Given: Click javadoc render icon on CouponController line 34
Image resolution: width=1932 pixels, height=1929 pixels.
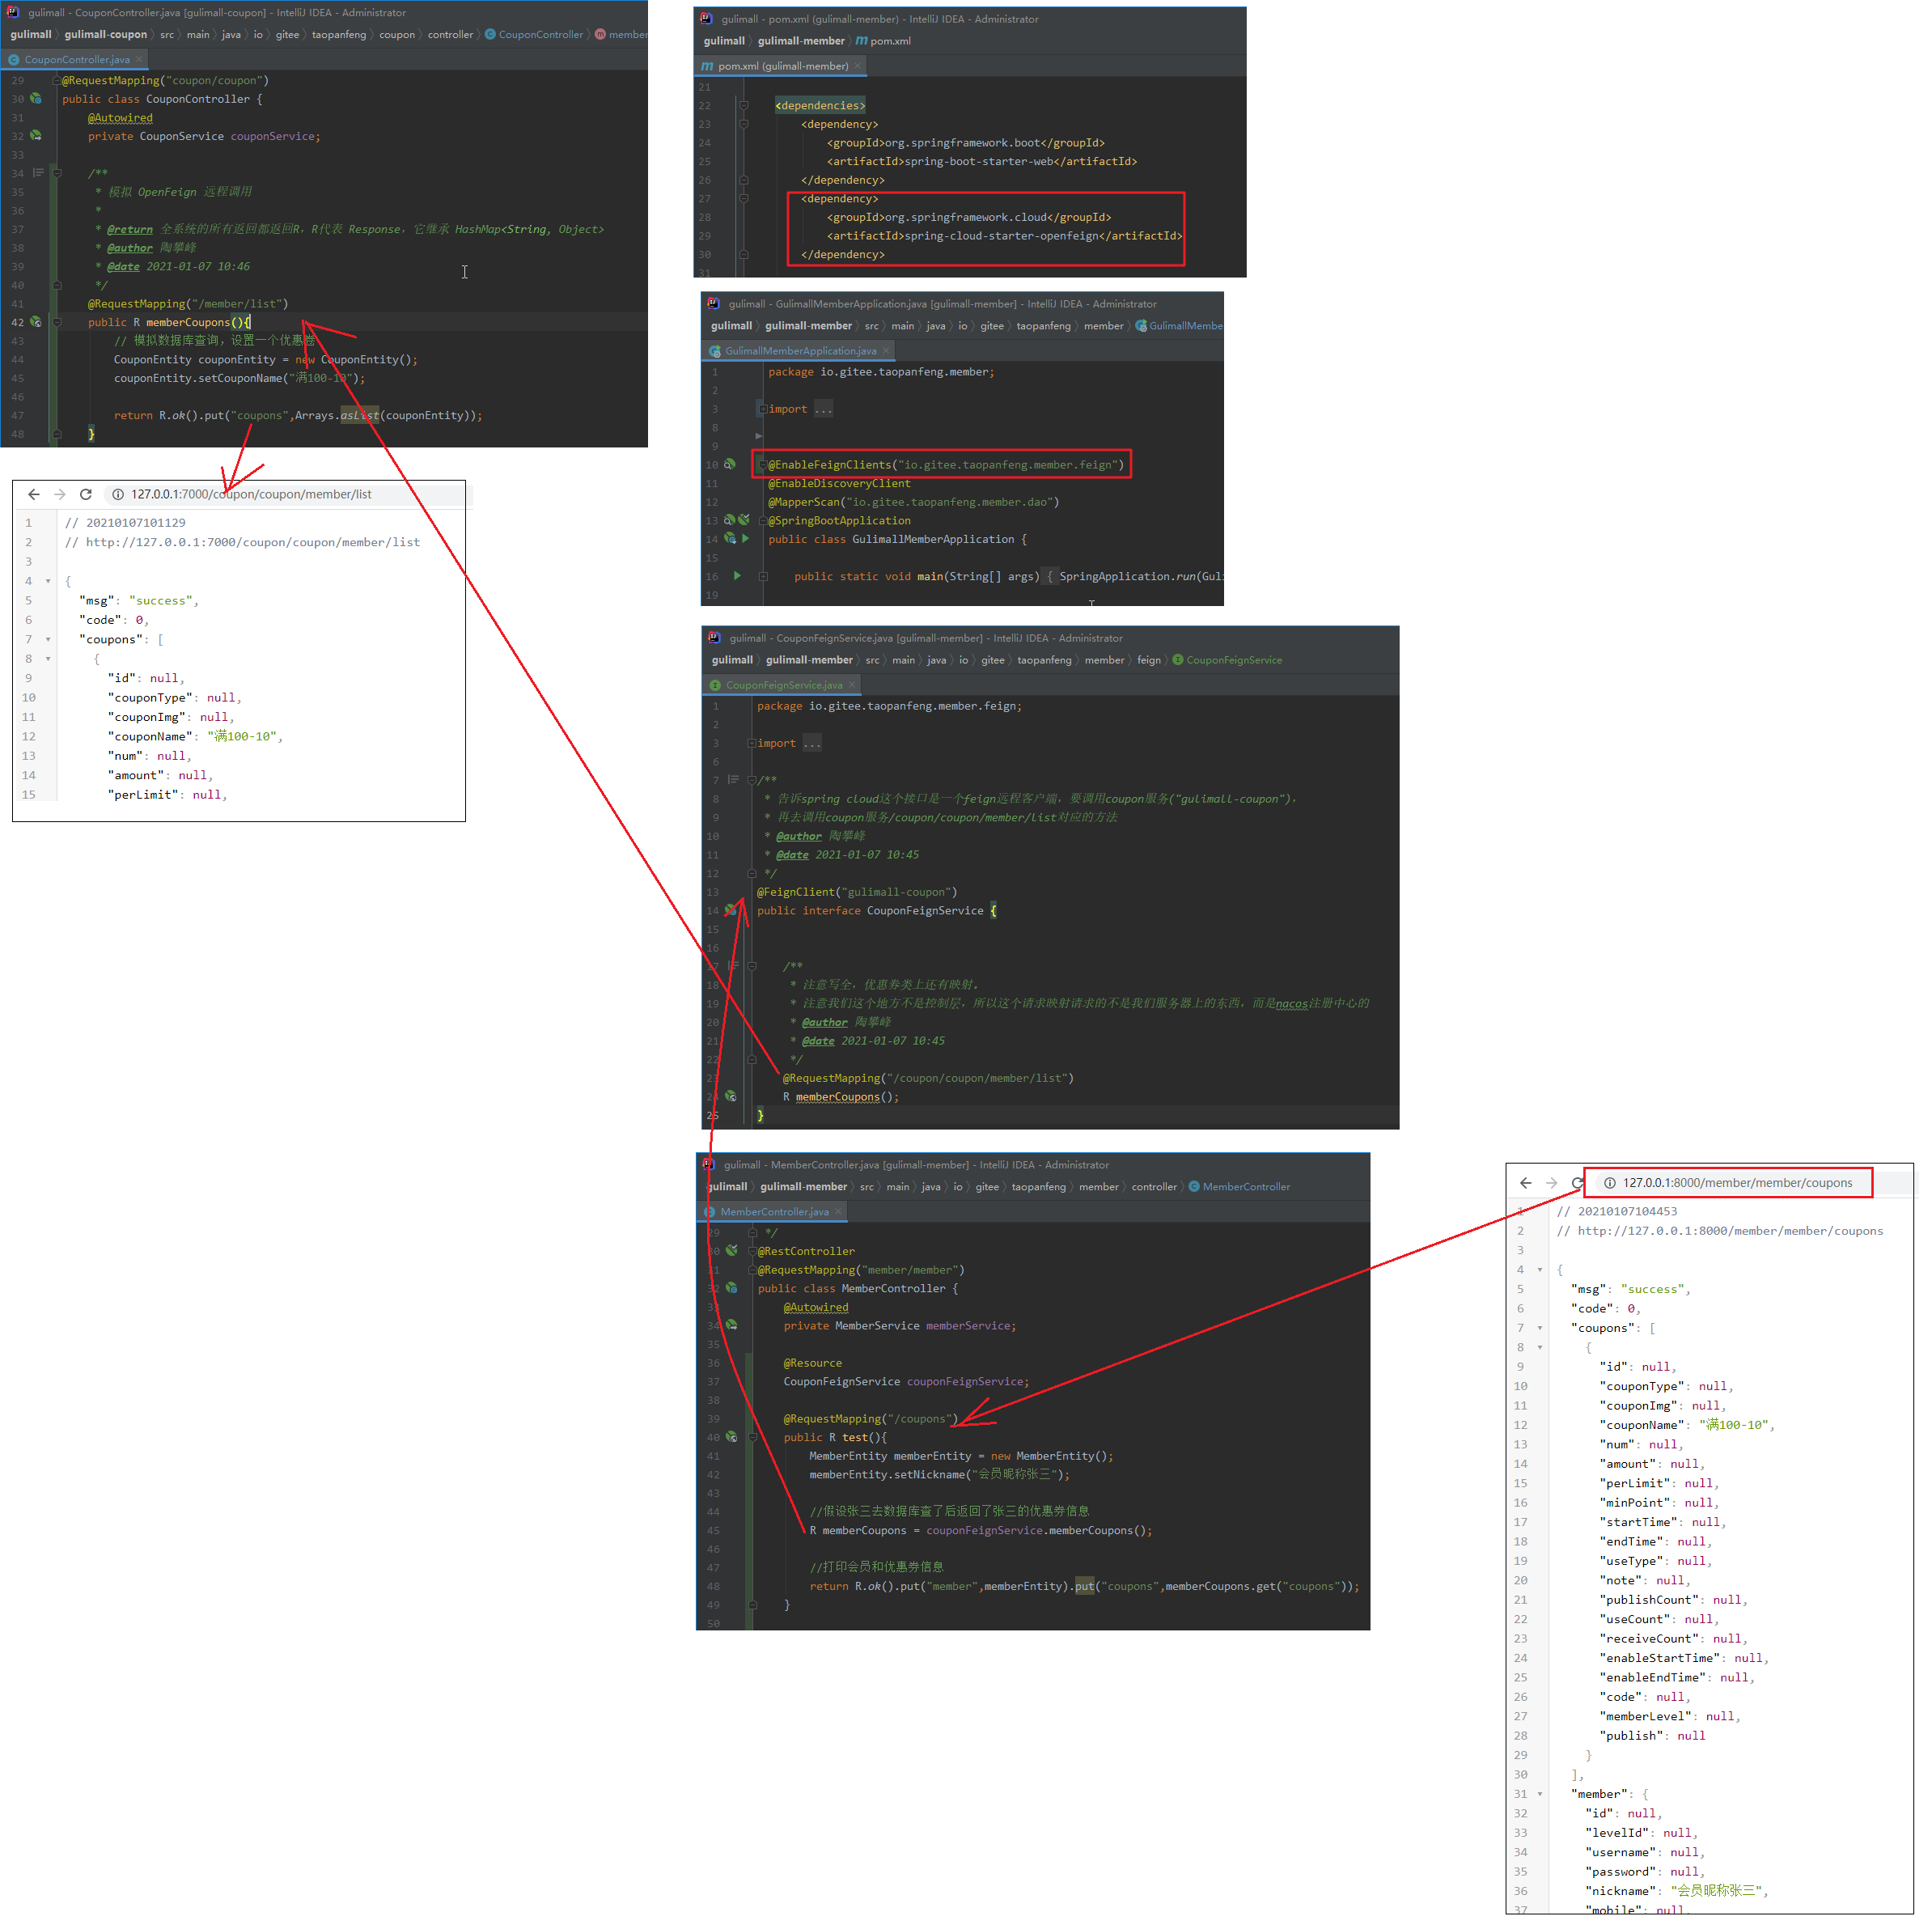Looking at the screenshot, I should [38, 173].
